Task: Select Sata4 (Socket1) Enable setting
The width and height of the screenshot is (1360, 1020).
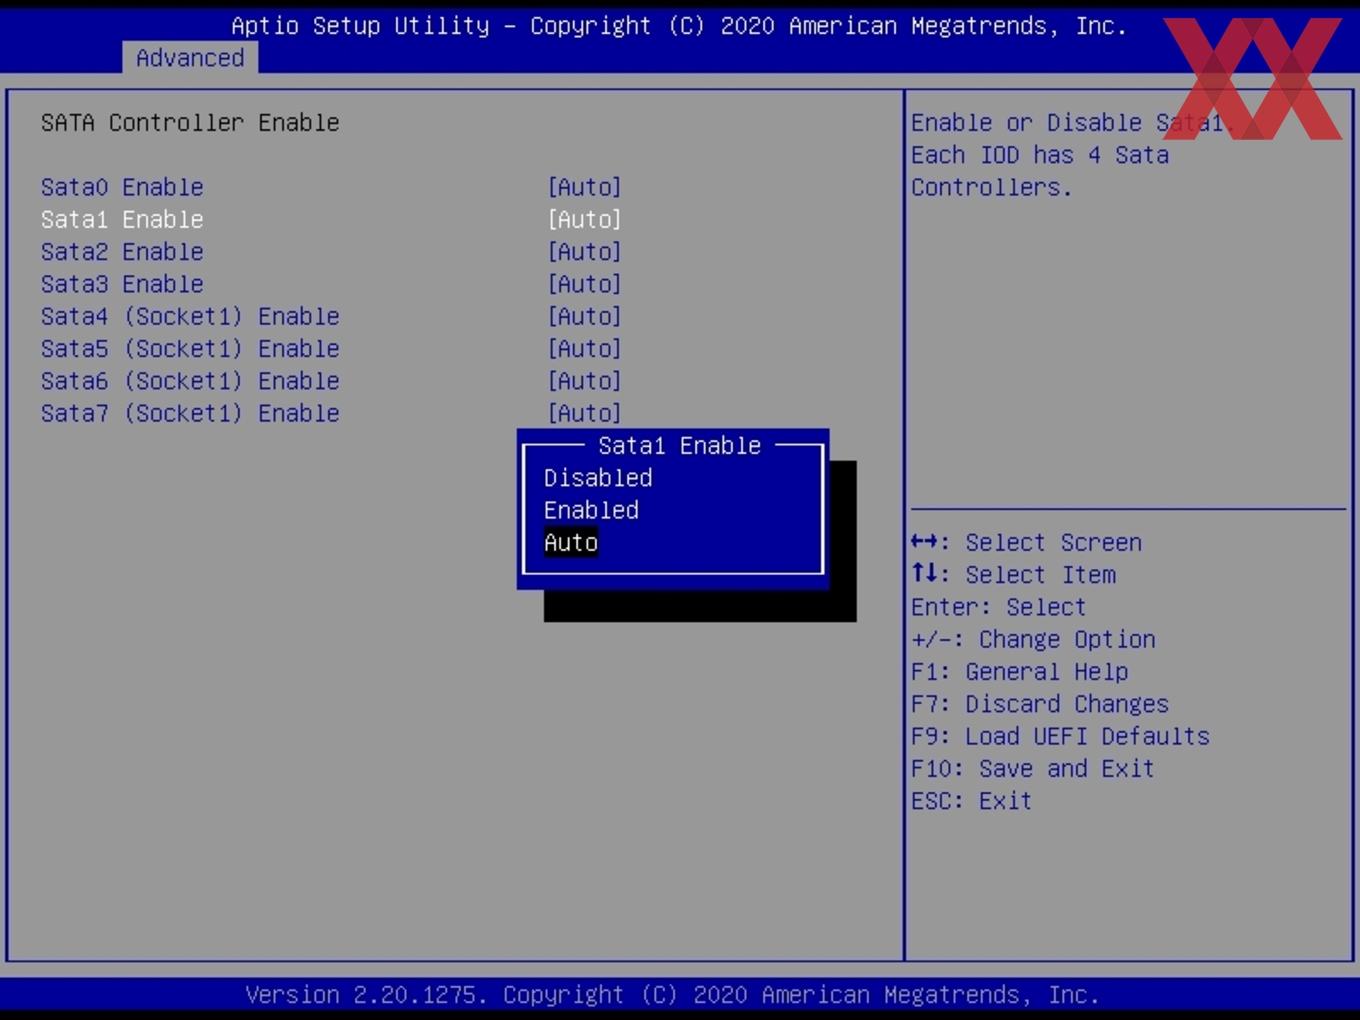Action: [x=190, y=316]
